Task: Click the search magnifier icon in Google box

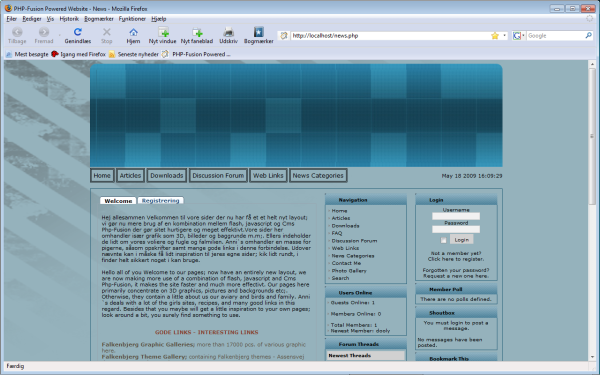Action: coord(588,36)
